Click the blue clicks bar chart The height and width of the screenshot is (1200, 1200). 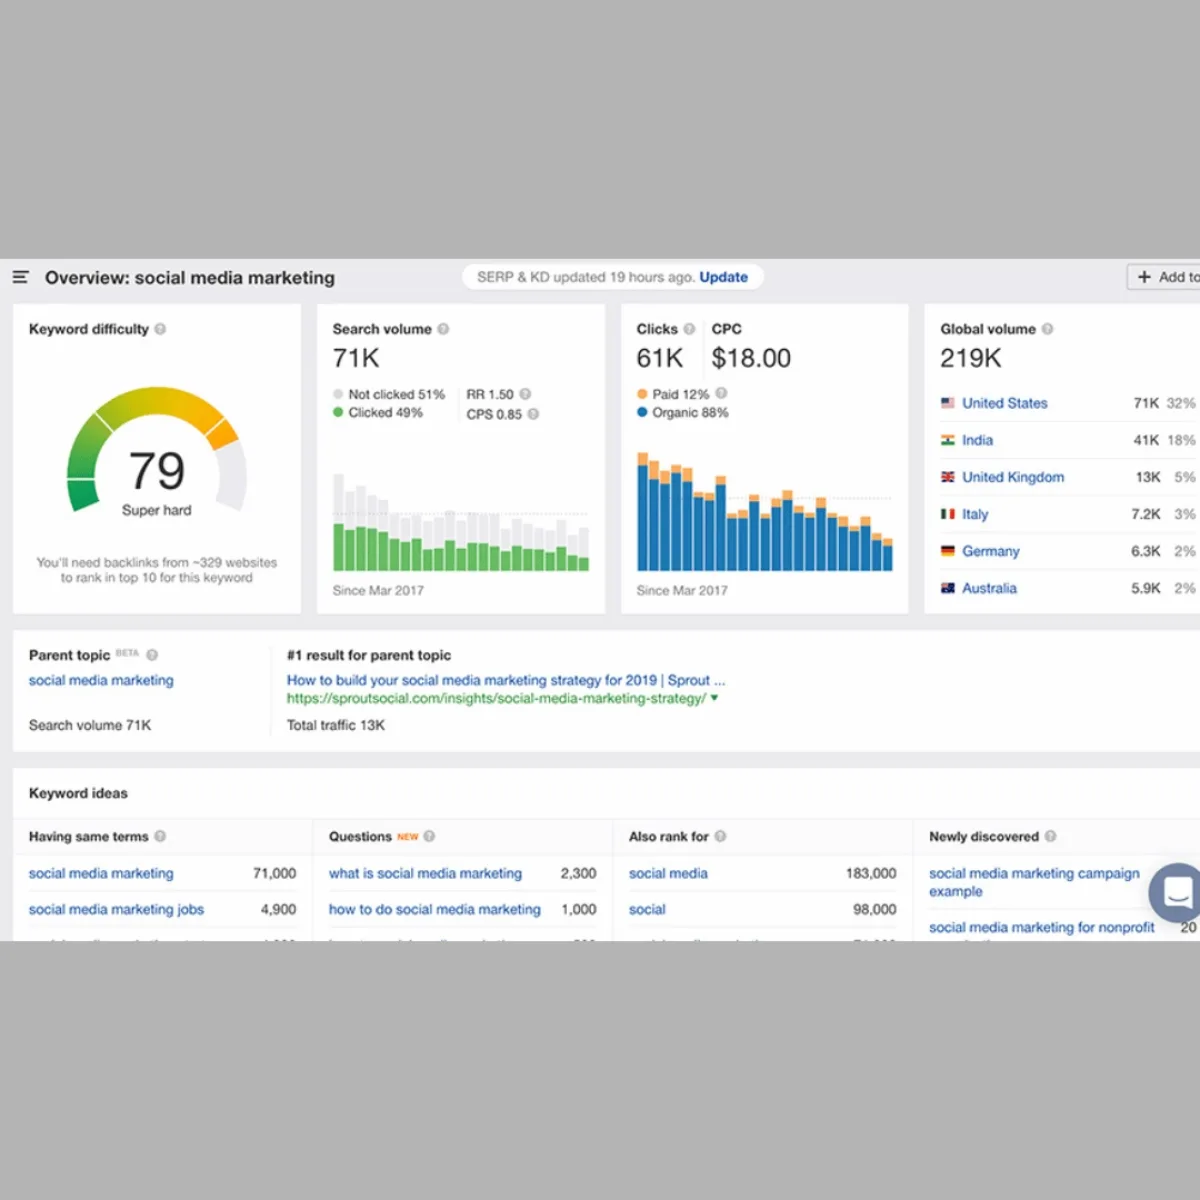click(765, 511)
